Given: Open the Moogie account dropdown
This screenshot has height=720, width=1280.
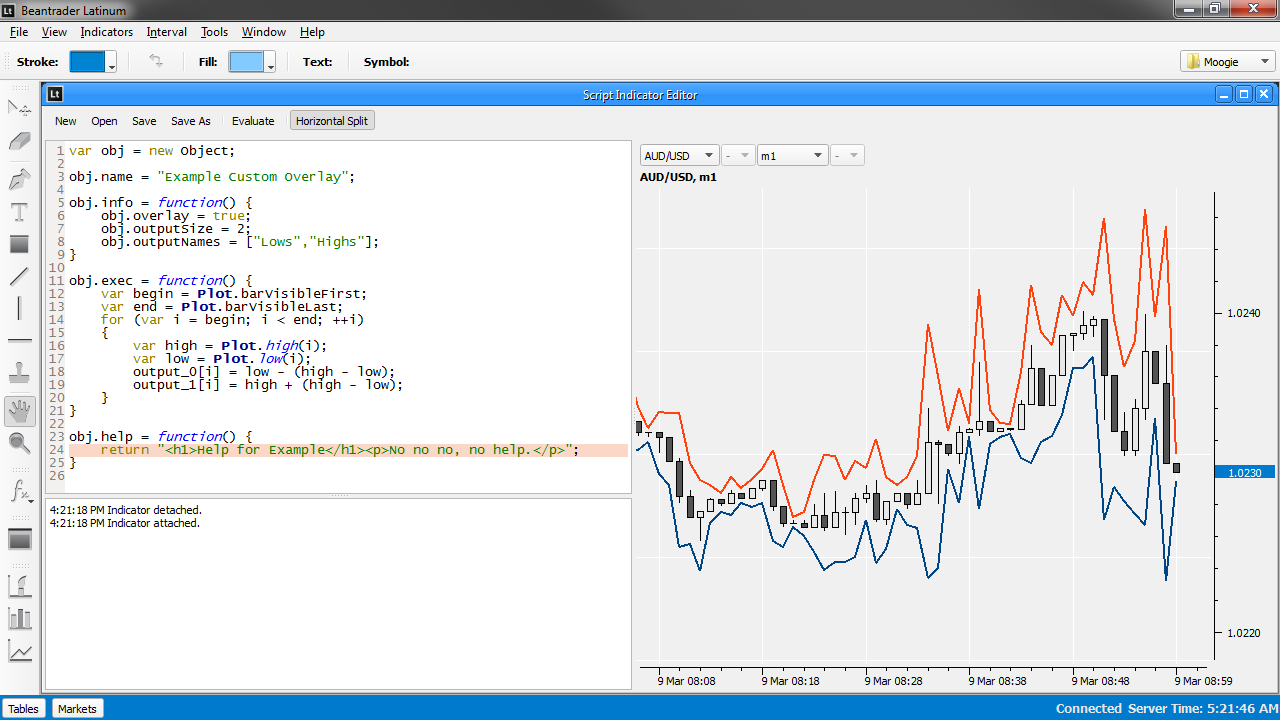Looking at the screenshot, I should coord(1228,61).
